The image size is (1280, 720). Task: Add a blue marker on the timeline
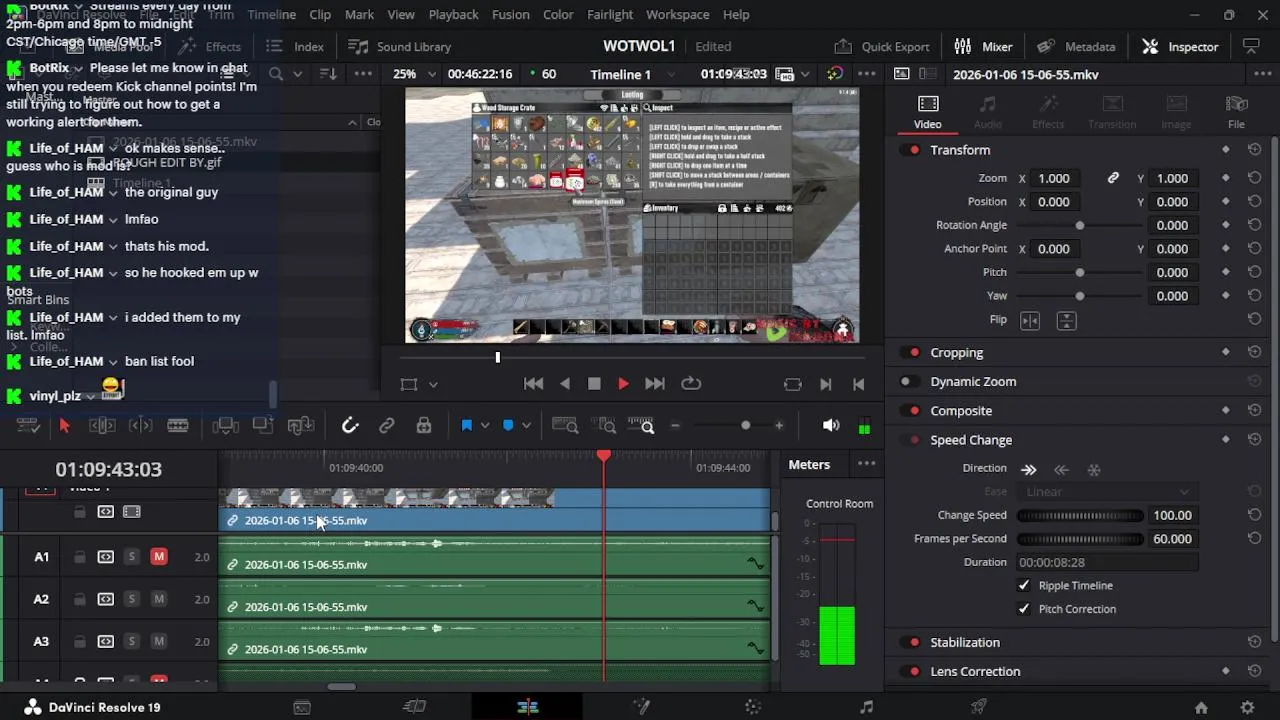coord(508,426)
